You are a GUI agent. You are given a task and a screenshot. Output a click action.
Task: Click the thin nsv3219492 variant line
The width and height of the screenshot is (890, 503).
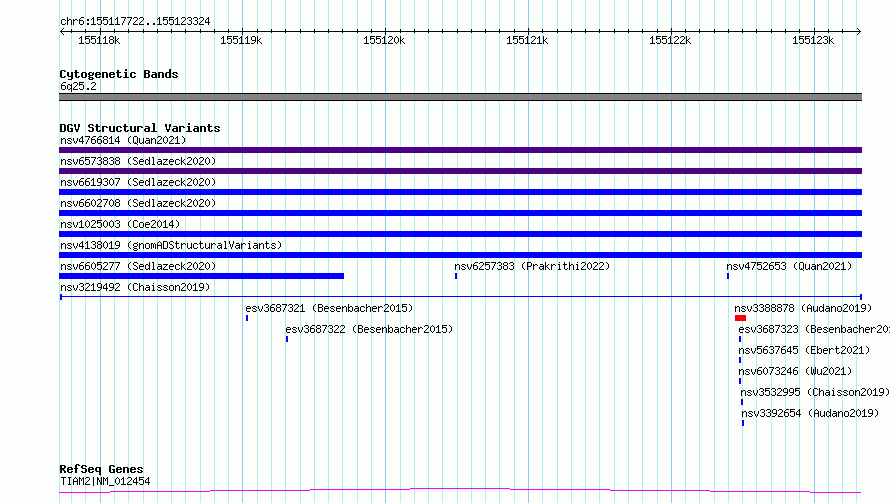[x=460, y=297]
